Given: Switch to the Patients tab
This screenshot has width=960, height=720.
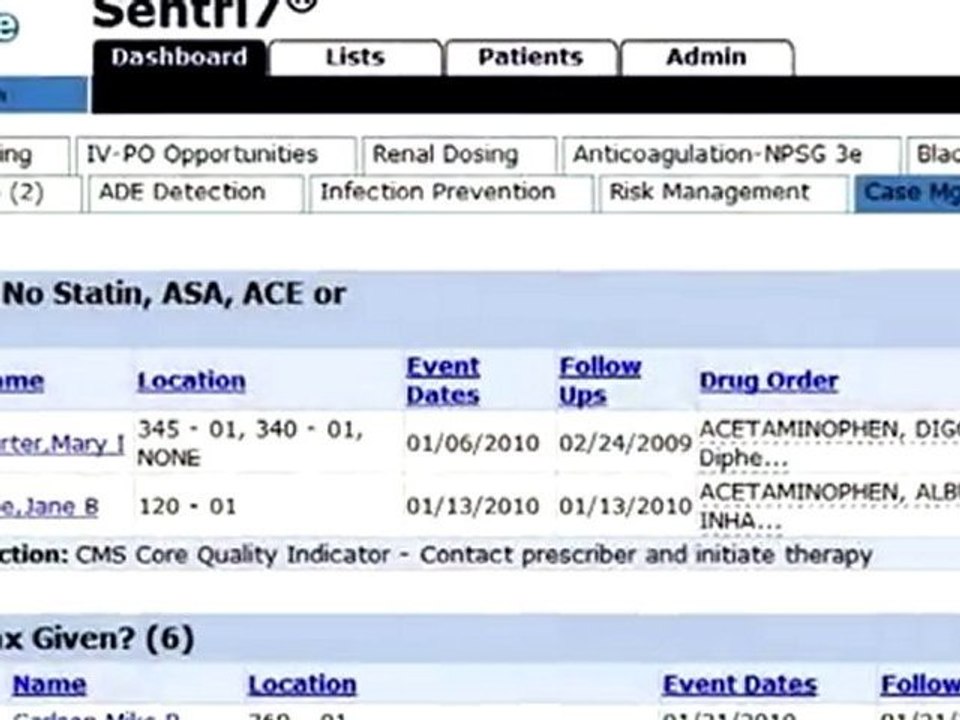Looking at the screenshot, I should [x=531, y=58].
